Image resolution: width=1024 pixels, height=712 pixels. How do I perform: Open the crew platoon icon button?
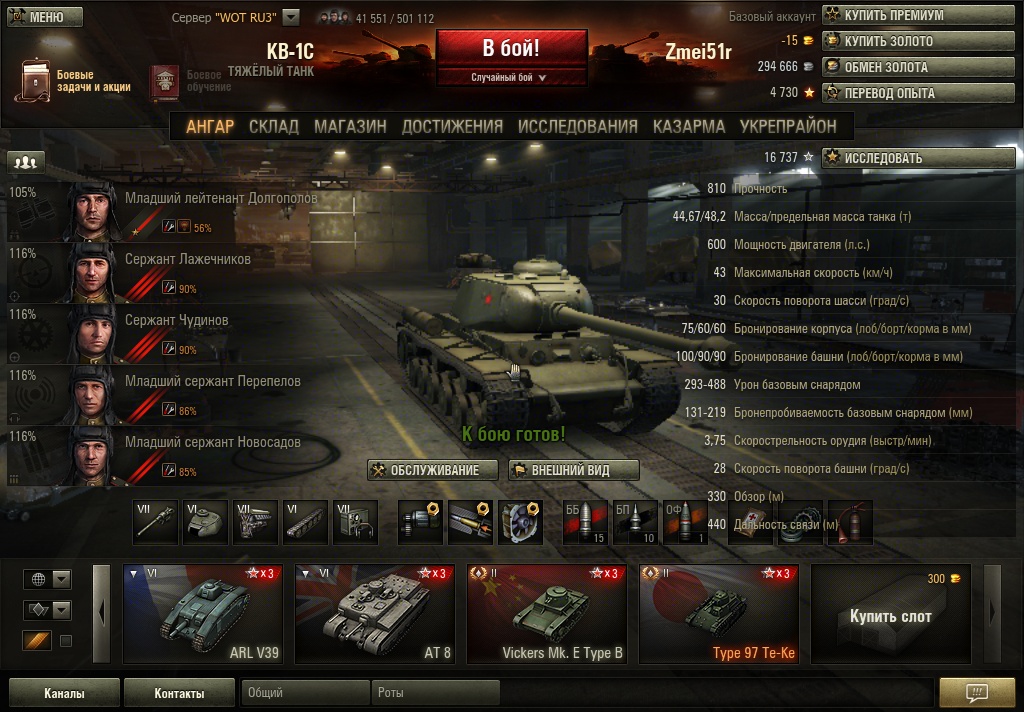(26, 161)
